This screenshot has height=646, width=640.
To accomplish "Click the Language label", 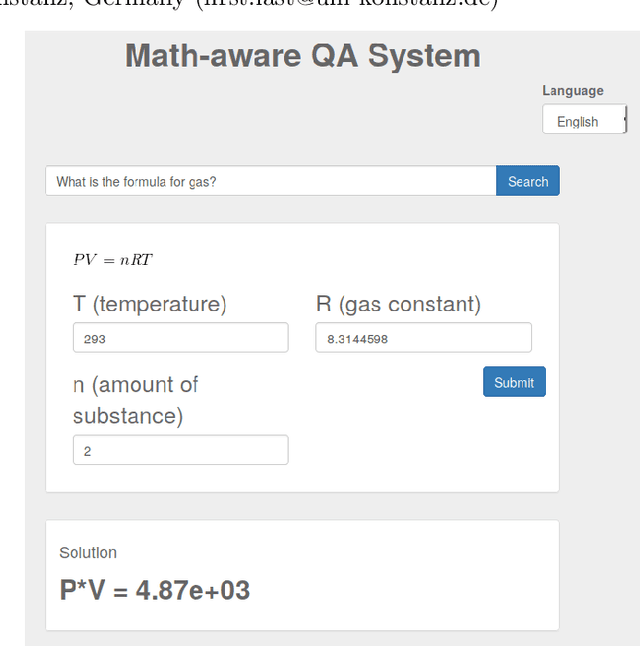I will pyautogui.click(x=573, y=91).
